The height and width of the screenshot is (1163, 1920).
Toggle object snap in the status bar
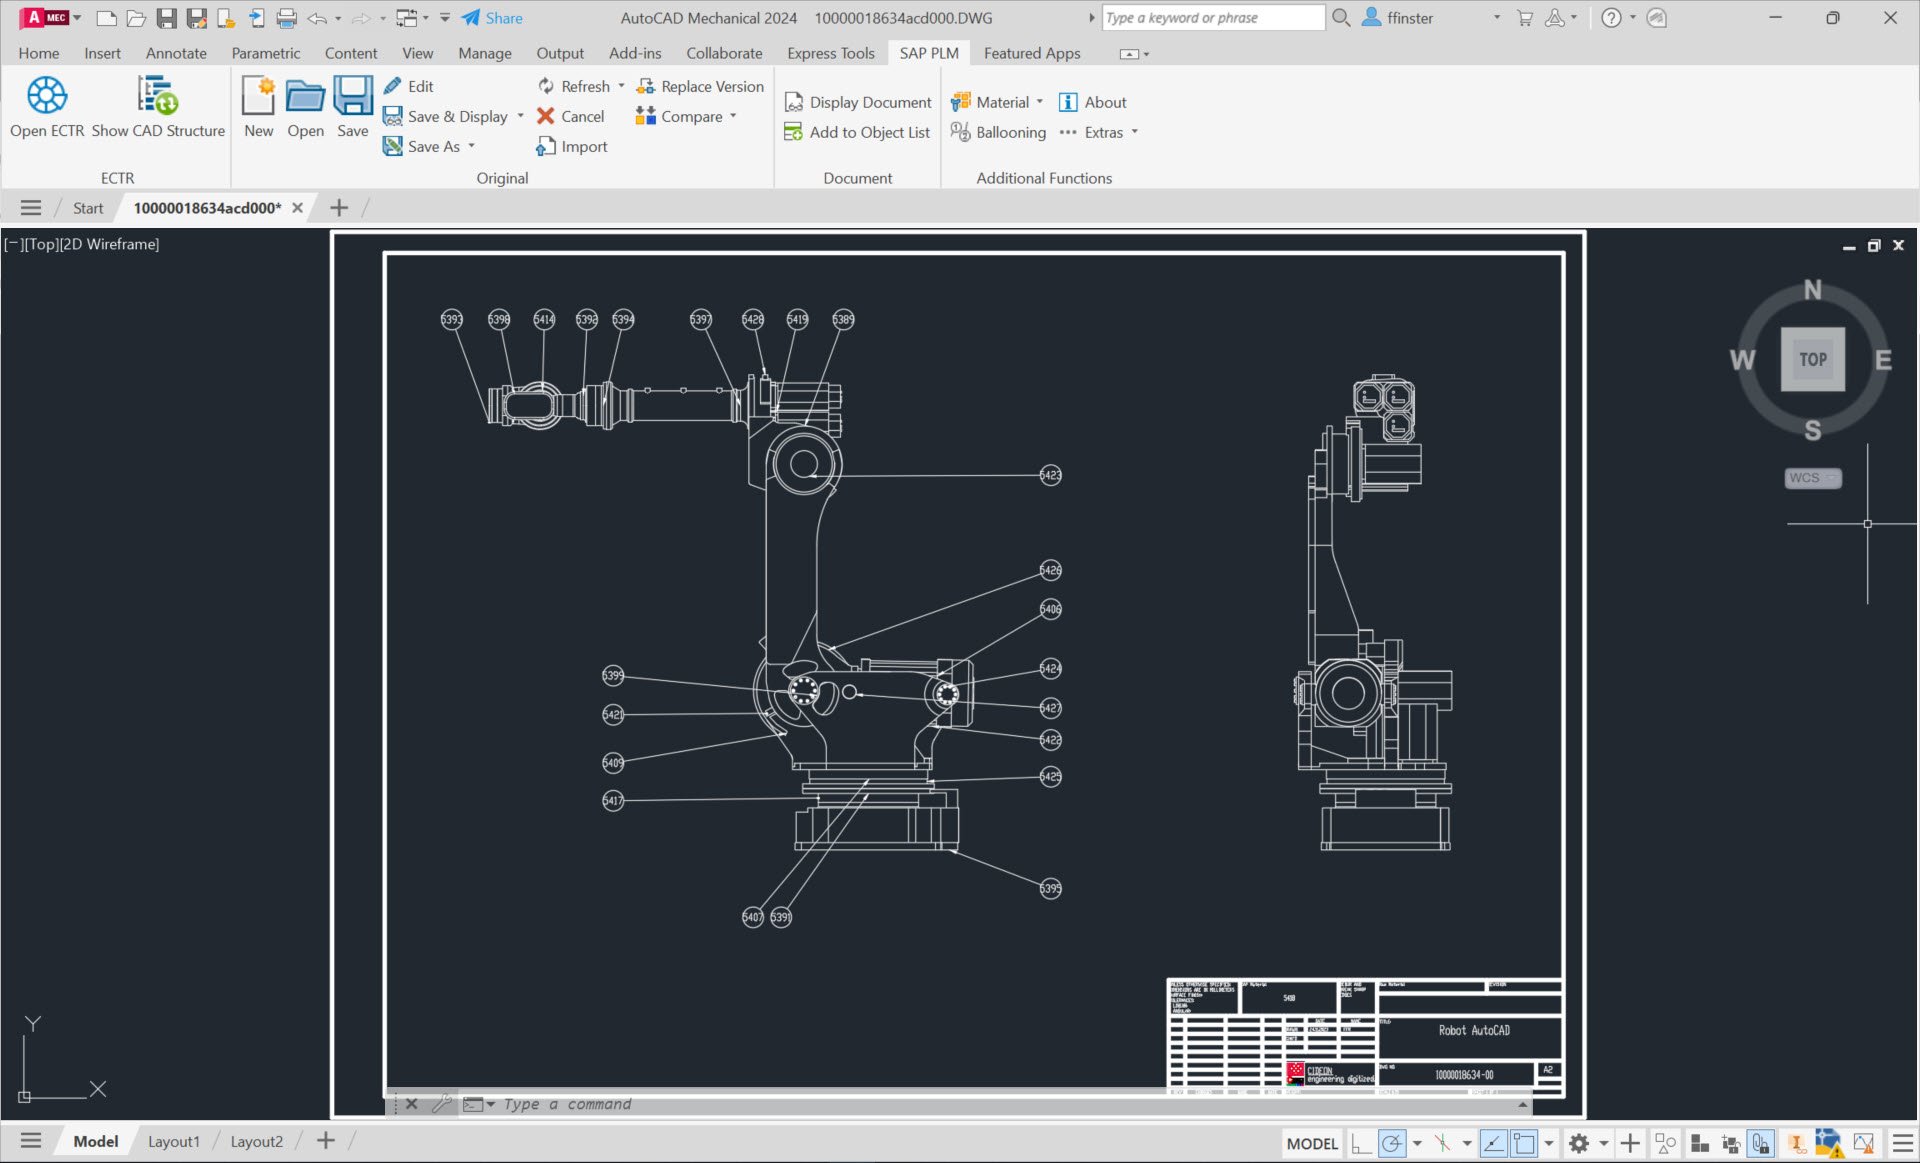(1524, 1143)
